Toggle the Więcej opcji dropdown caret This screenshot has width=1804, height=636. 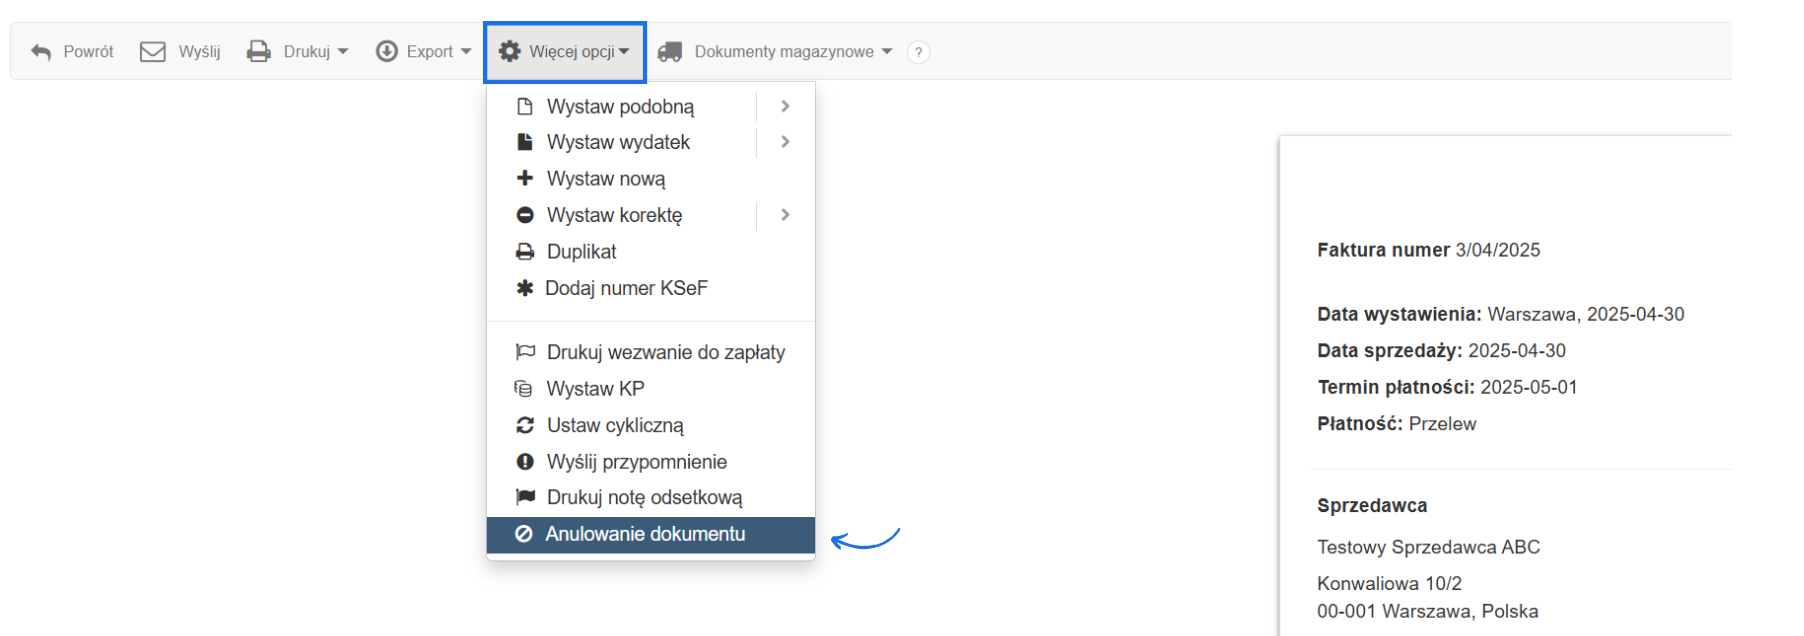point(624,52)
